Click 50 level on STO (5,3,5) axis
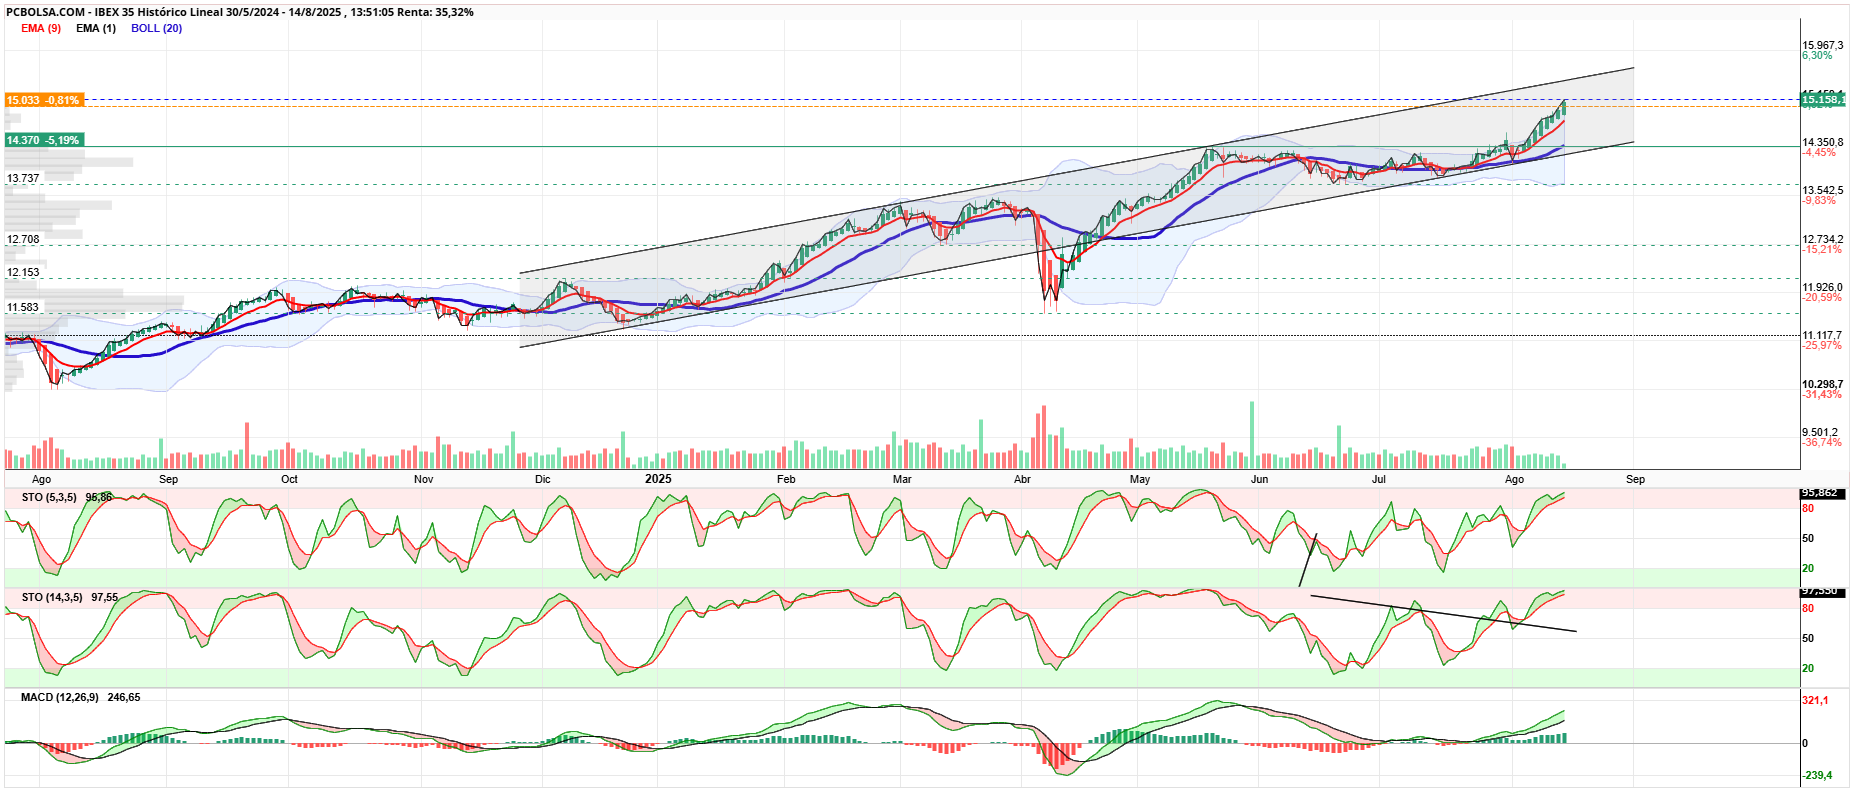Screen dimensions: 1854x792 coord(1808,538)
